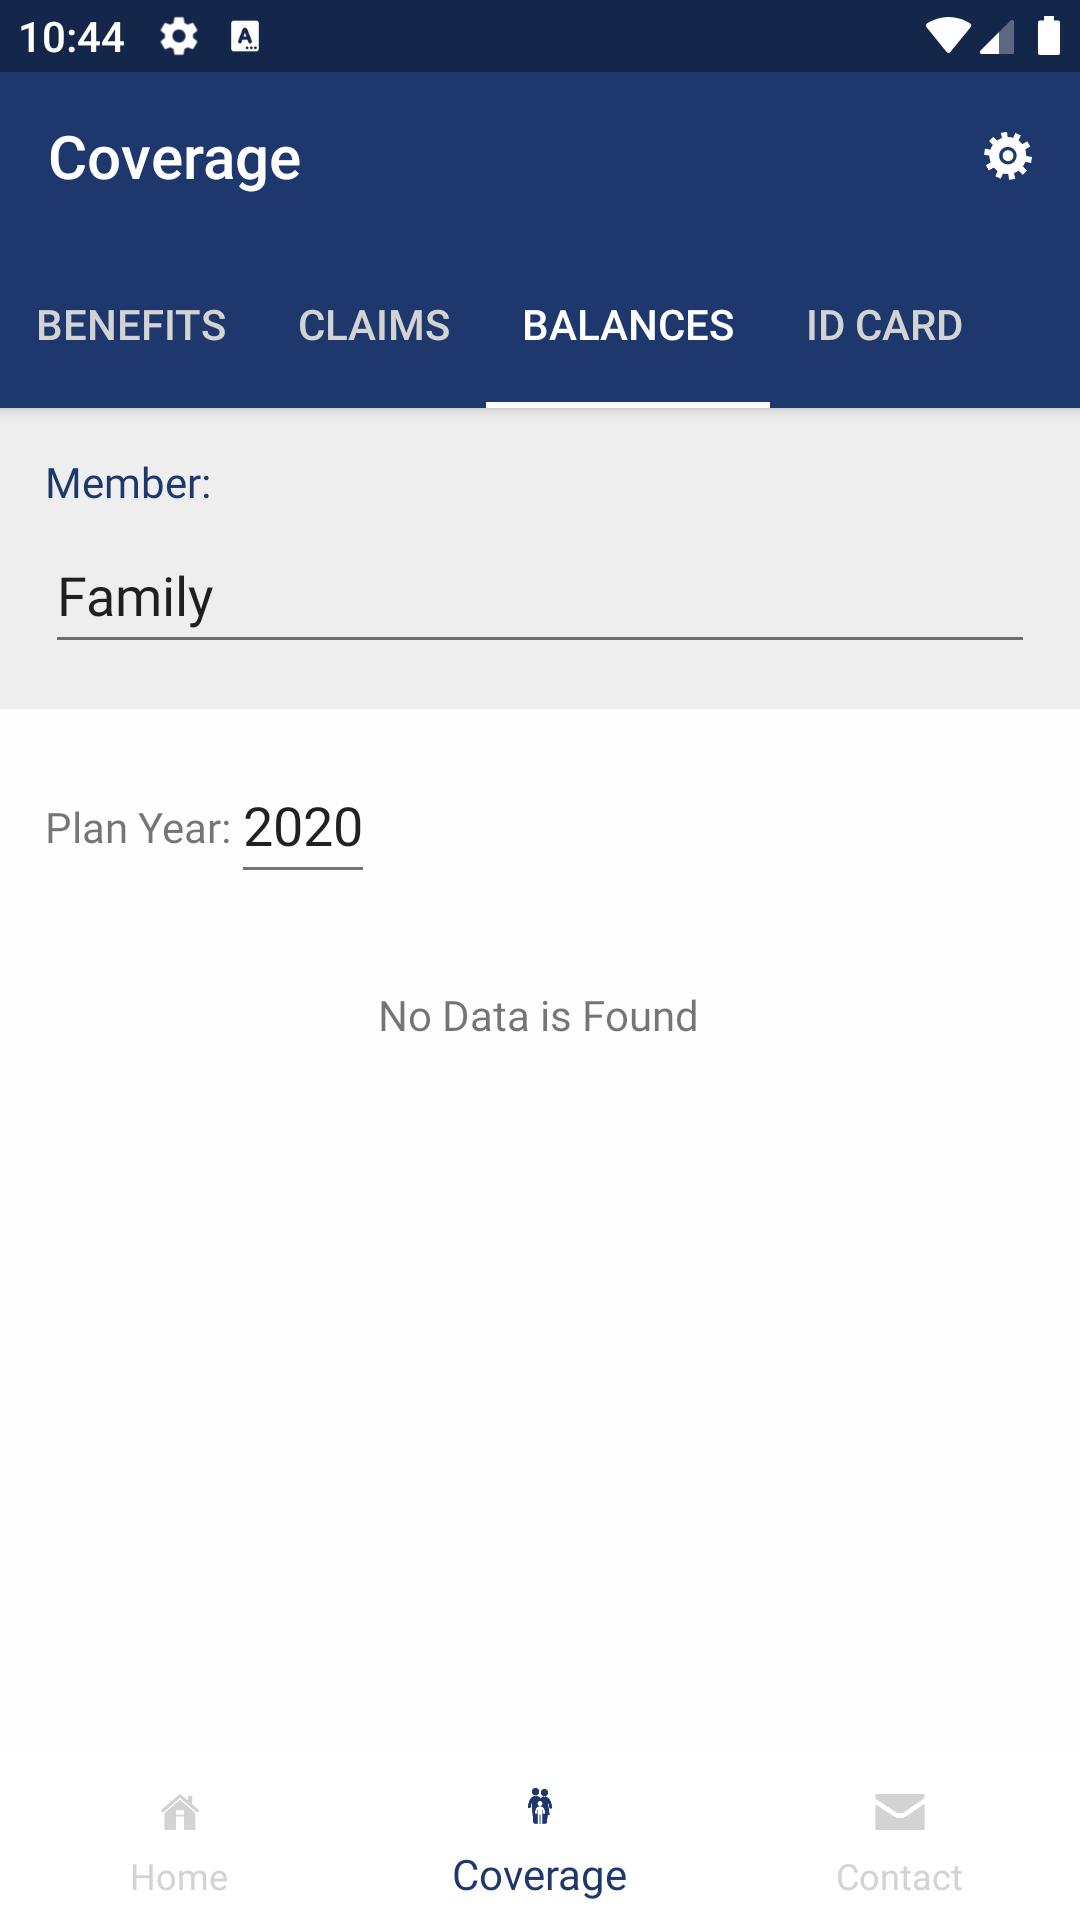
Task: Tap the keyboard 'A' status bar icon
Action: pyautogui.click(x=245, y=37)
